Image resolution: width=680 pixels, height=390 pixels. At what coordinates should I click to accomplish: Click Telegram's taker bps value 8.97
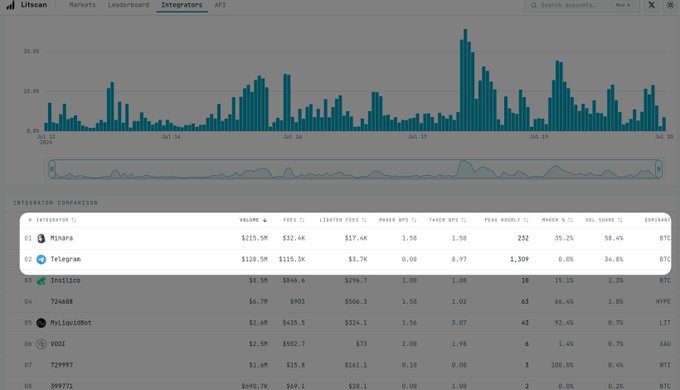click(x=459, y=259)
